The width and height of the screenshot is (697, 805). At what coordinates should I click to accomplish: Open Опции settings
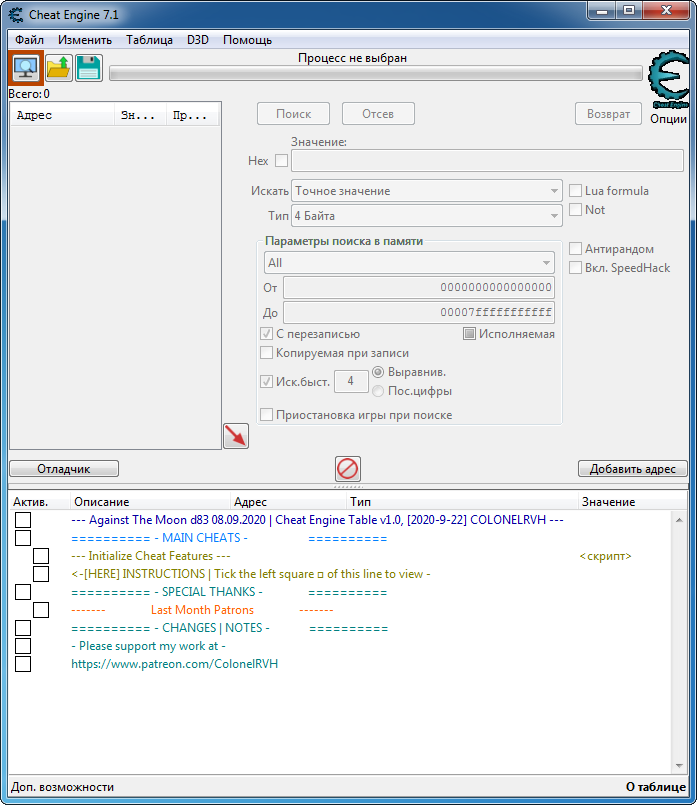coord(668,119)
